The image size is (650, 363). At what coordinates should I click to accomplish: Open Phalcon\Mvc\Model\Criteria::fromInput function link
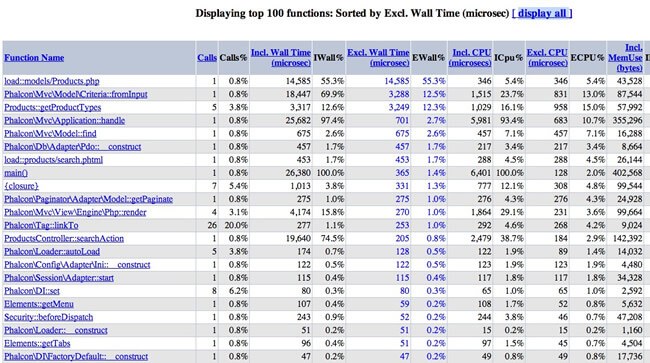(76, 94)
